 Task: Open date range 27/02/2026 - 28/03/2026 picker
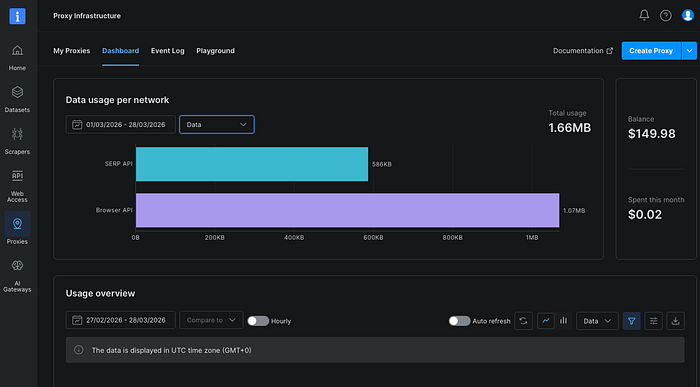121,320
